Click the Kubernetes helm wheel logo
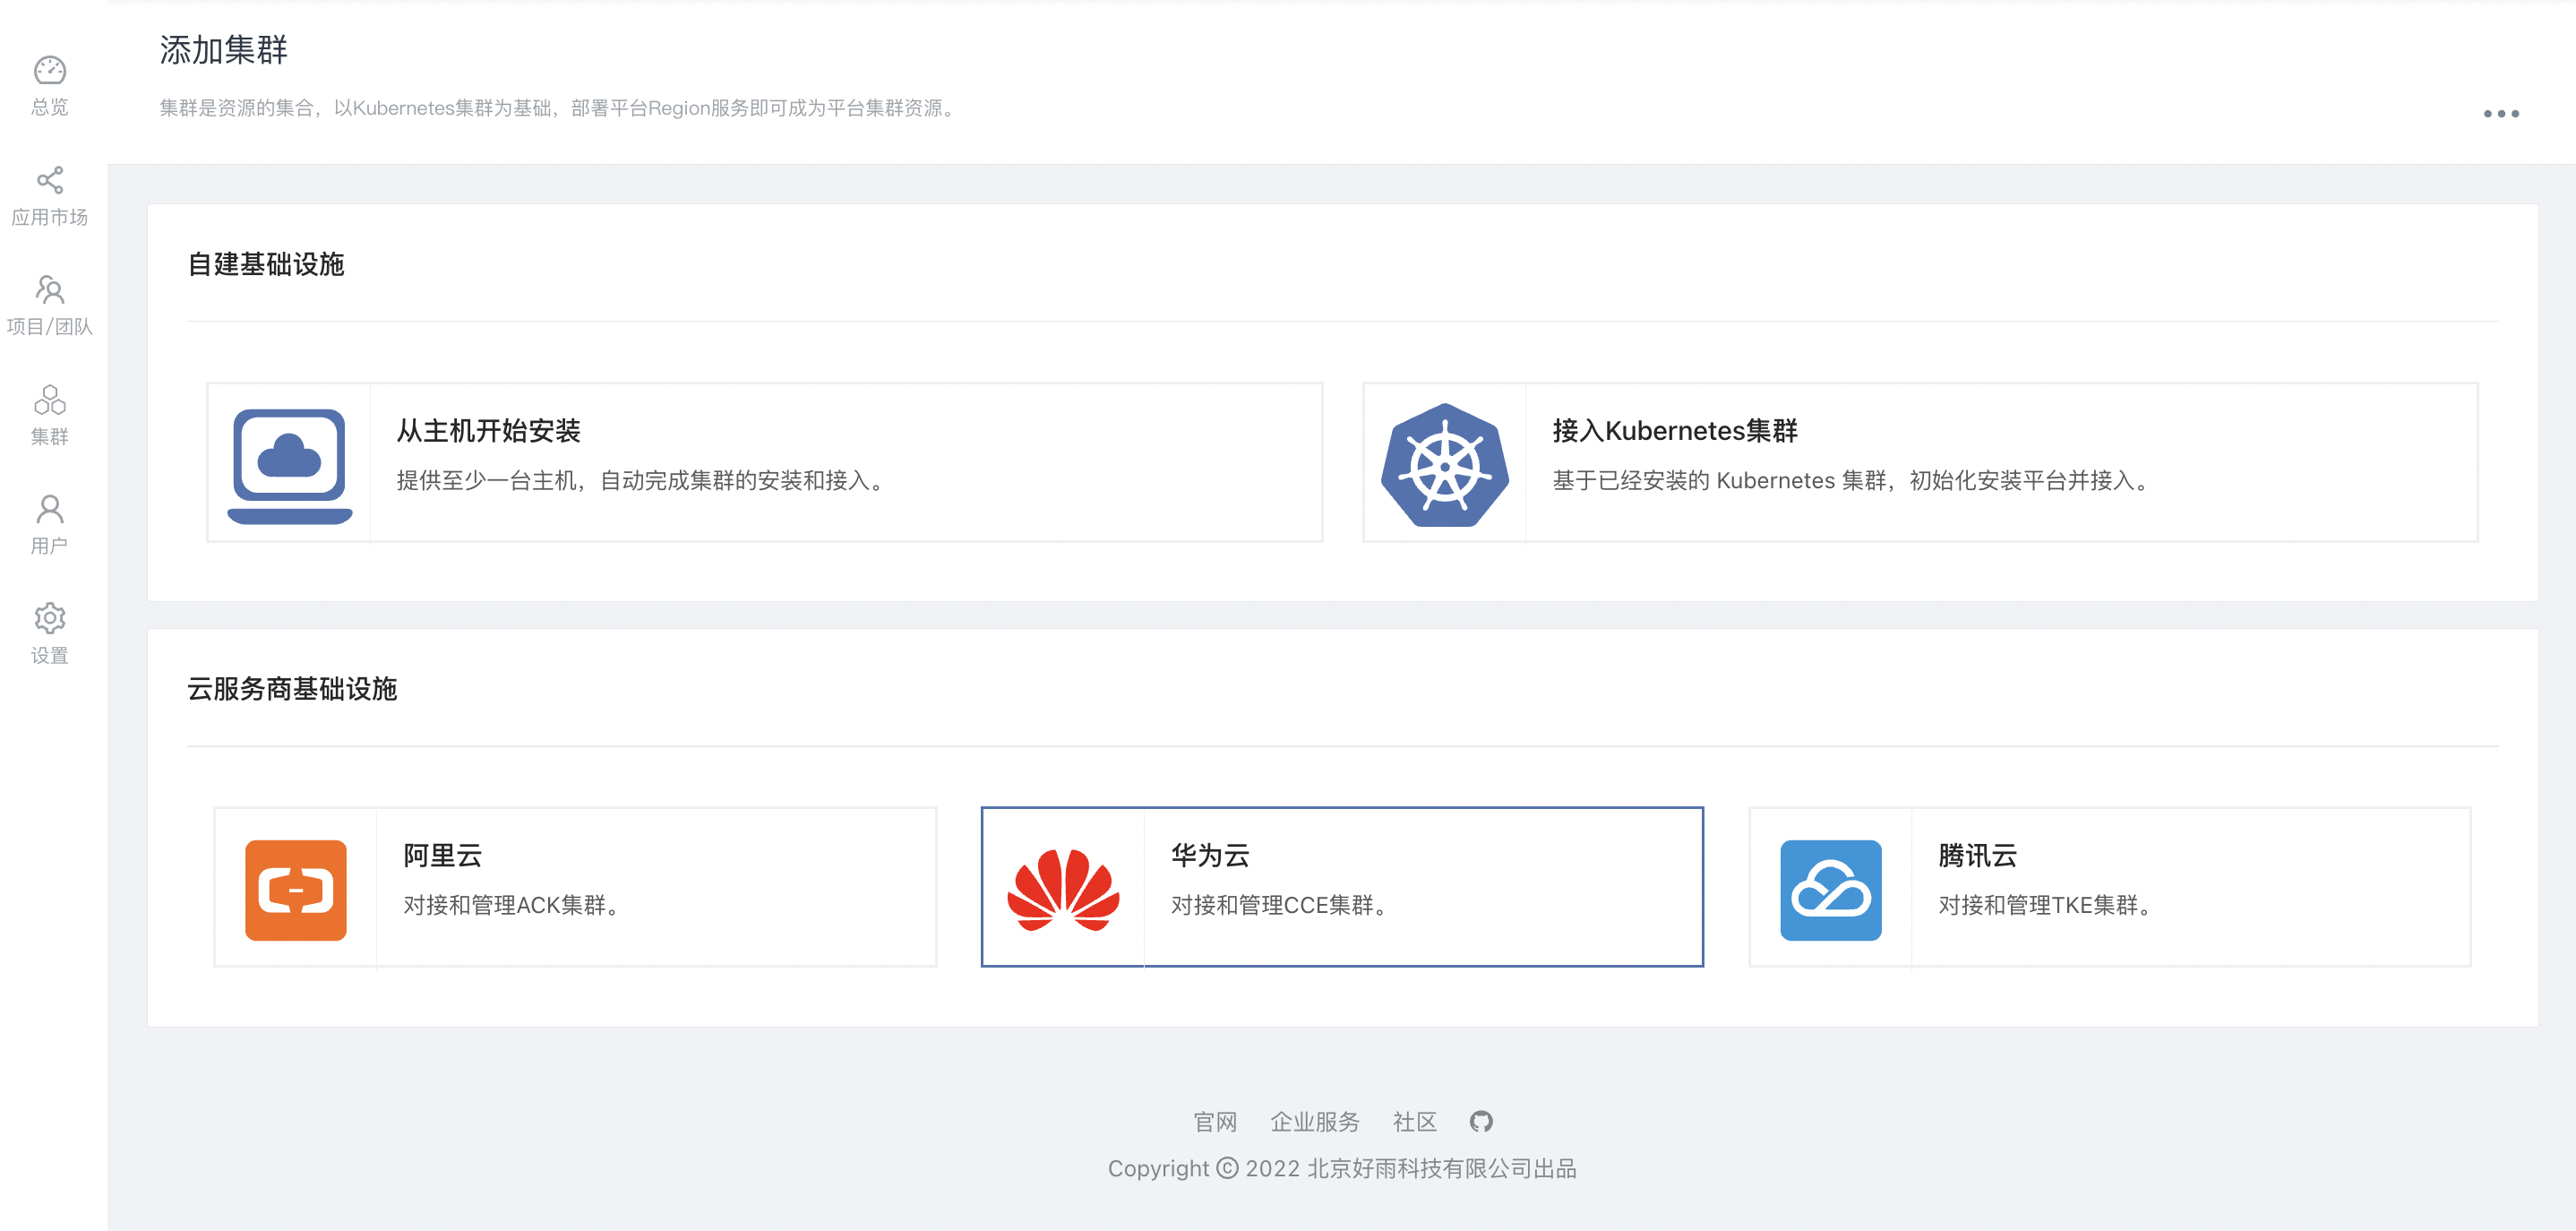 [x=1445, y=465]
